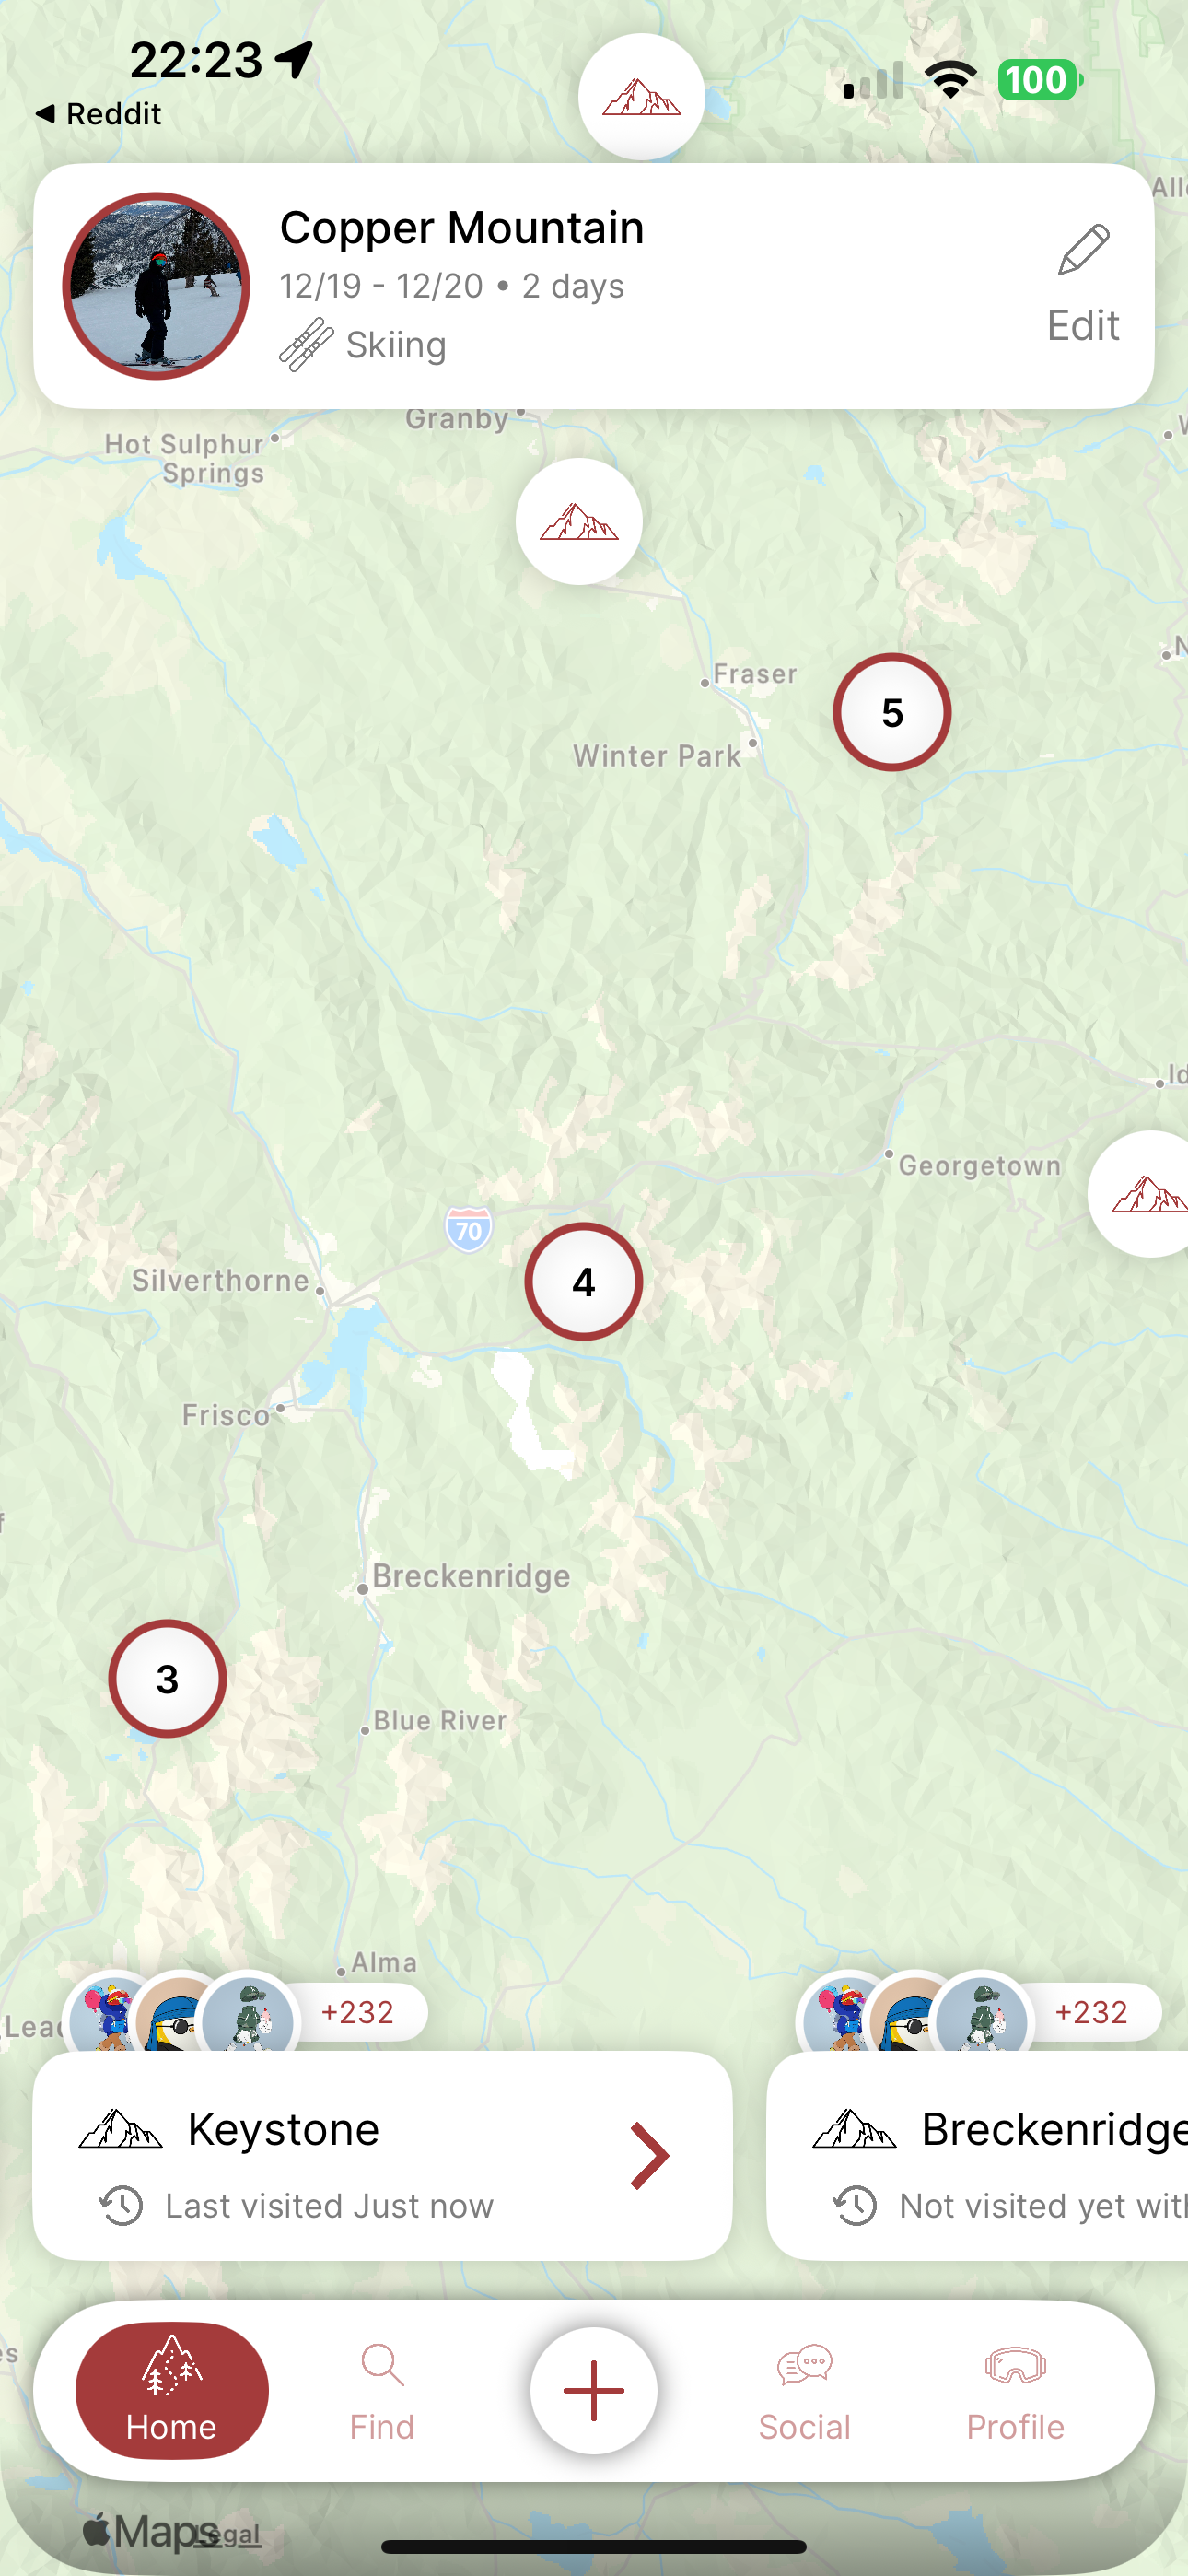Screen dimensions: 1188x2576
Task: Open the cluster marker showing 5
Action: [x=892, y=712]
